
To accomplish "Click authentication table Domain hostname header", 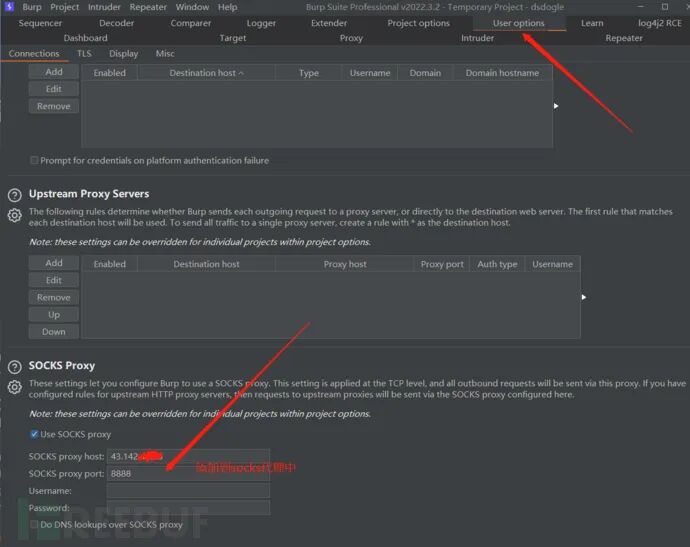I will pos(502,73).
